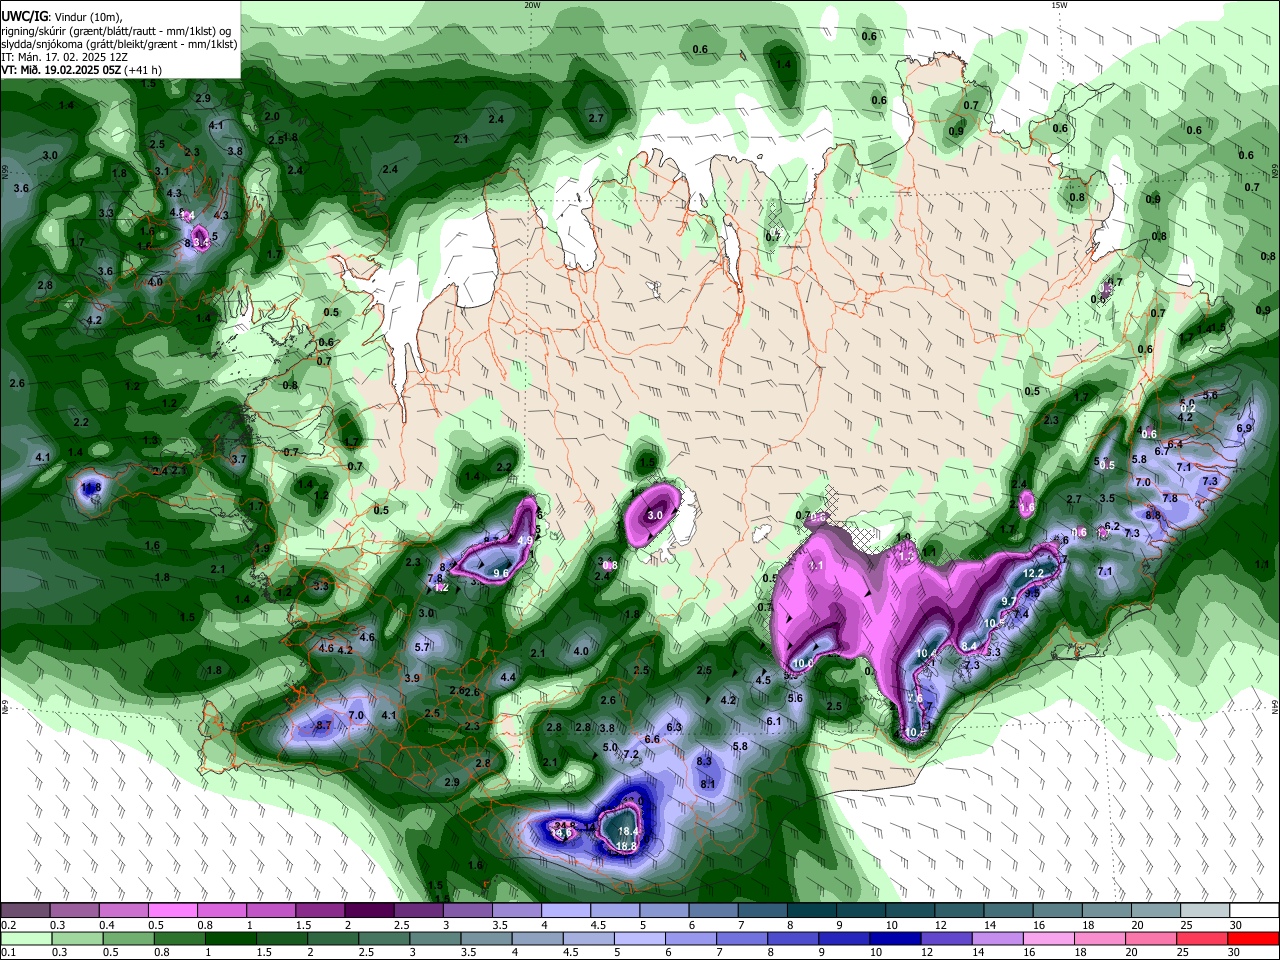Viewport: 1280px width, 960px height.
Task: Click the 'slydda/snjókoma' legend description line
Action: (x=119, y=44)
